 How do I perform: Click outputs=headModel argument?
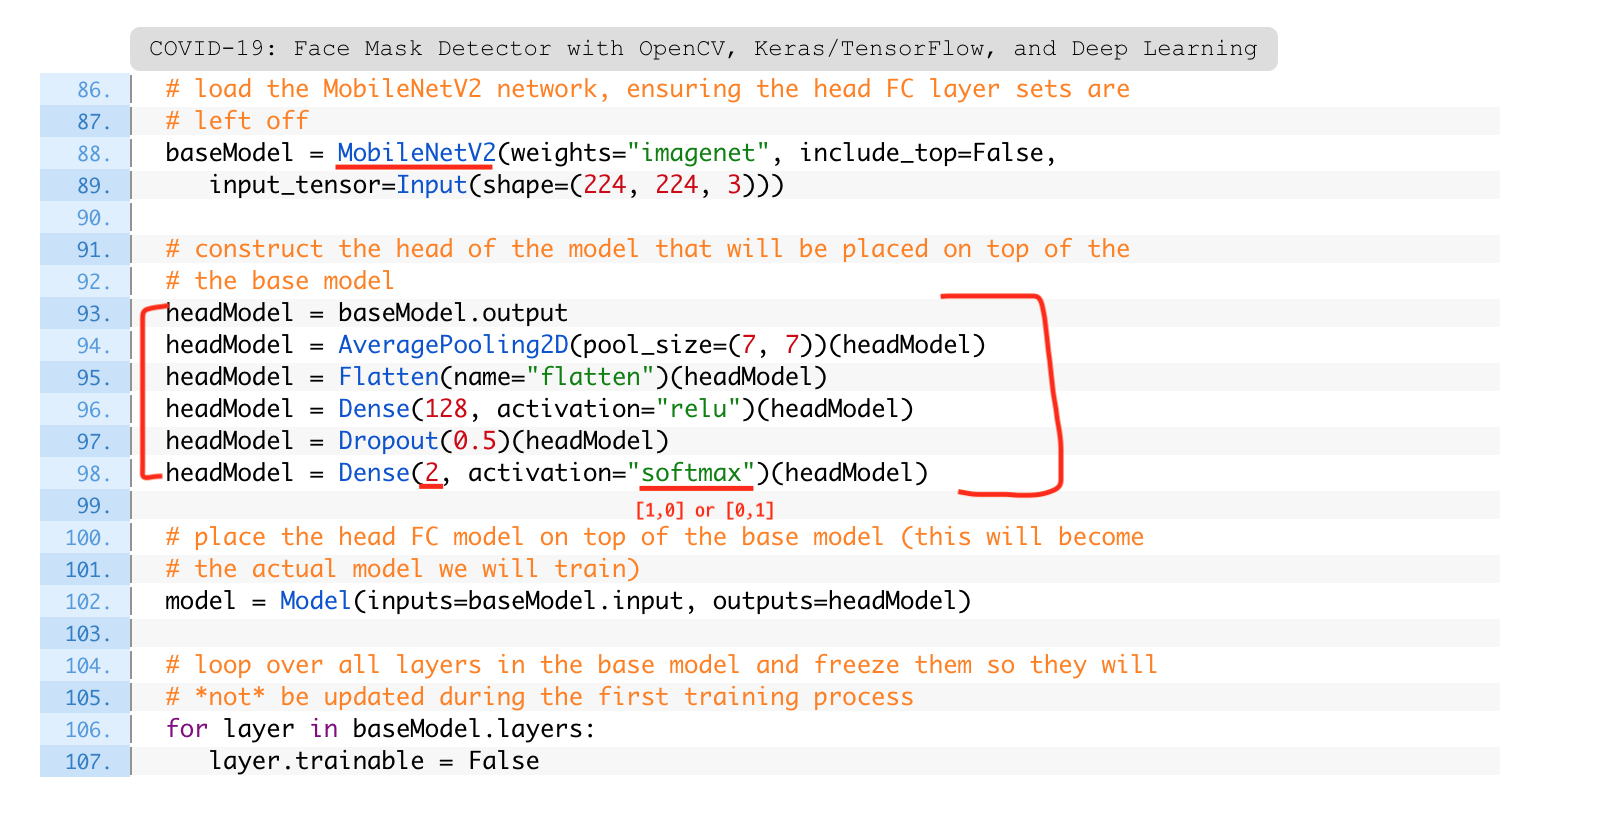point(834,601)
